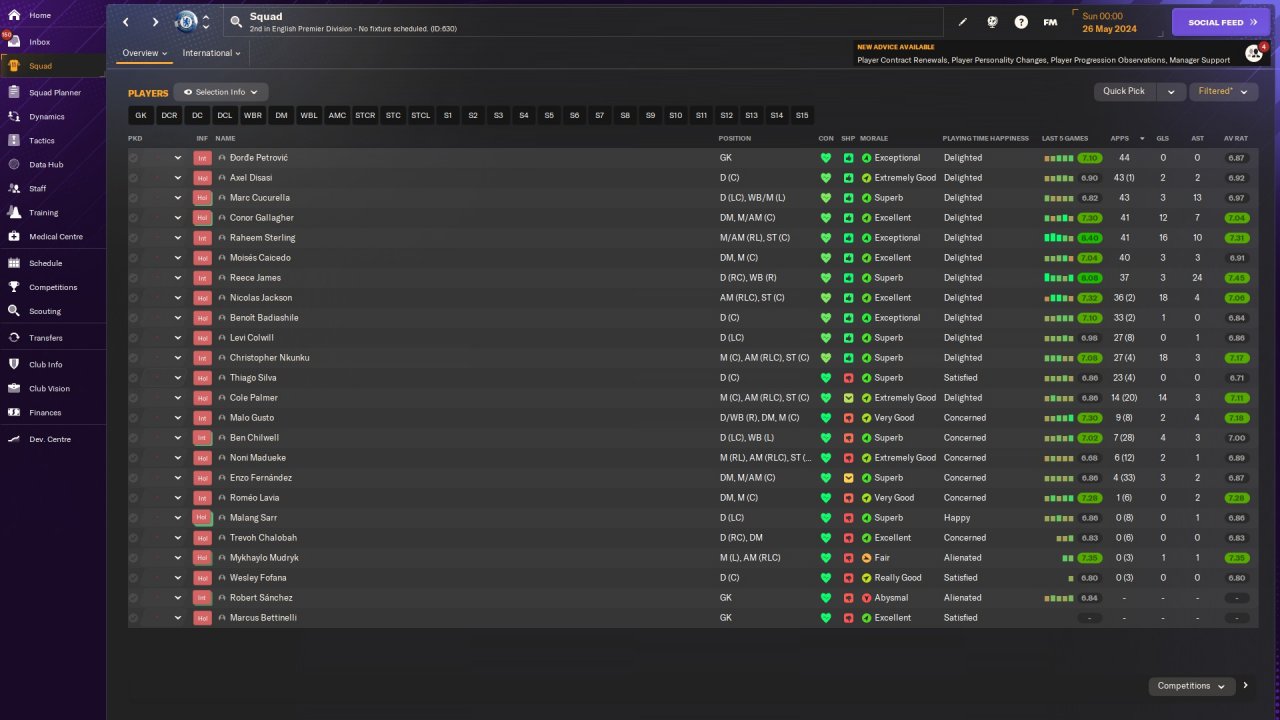Image resolution: width=1280 pixels, height=720 pixels.
Task: Expand the Overview view dropdown
Action: click(145, 53)
